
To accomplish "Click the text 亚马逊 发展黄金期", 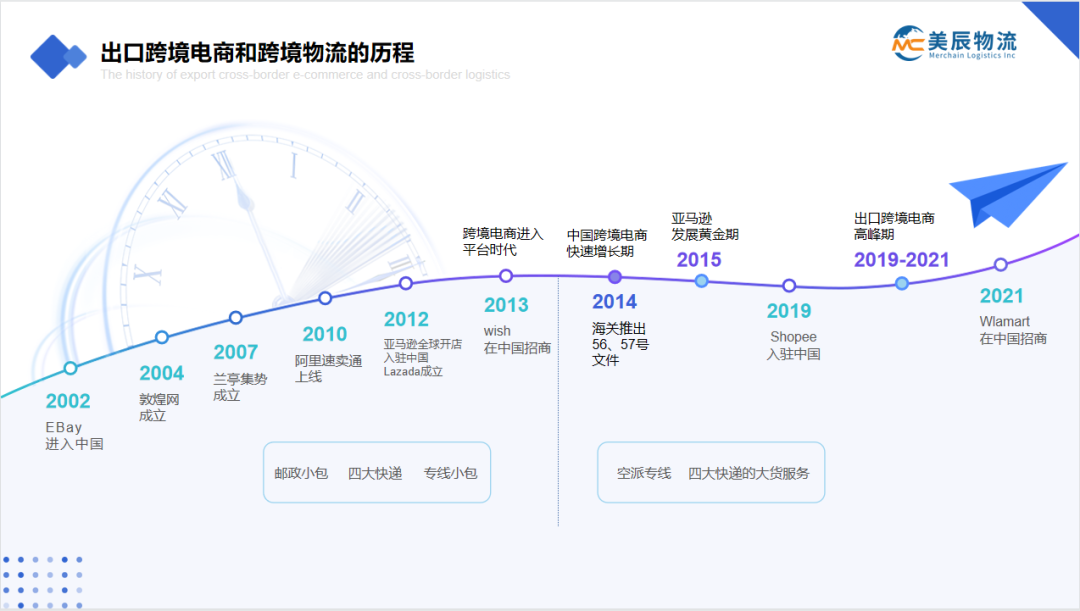I will tap(705, 227).
